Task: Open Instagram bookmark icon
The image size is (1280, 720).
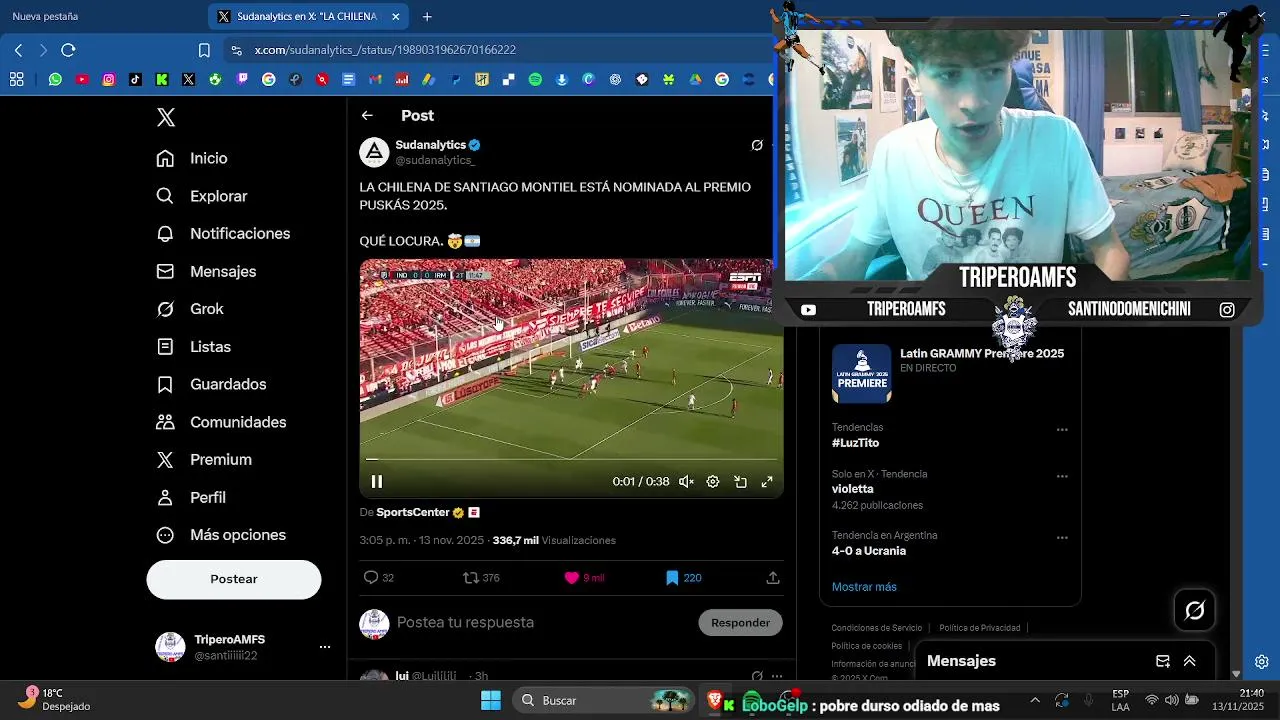Action: point(108,79)
